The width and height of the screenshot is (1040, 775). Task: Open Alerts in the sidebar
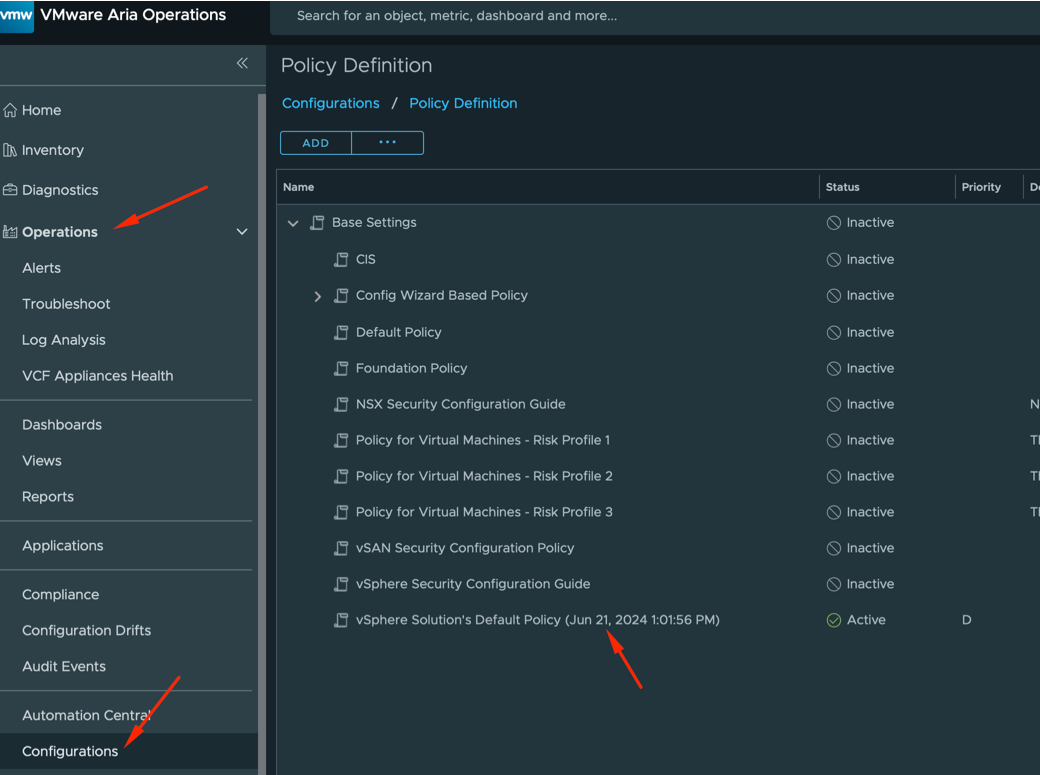(x=41, y=268)
